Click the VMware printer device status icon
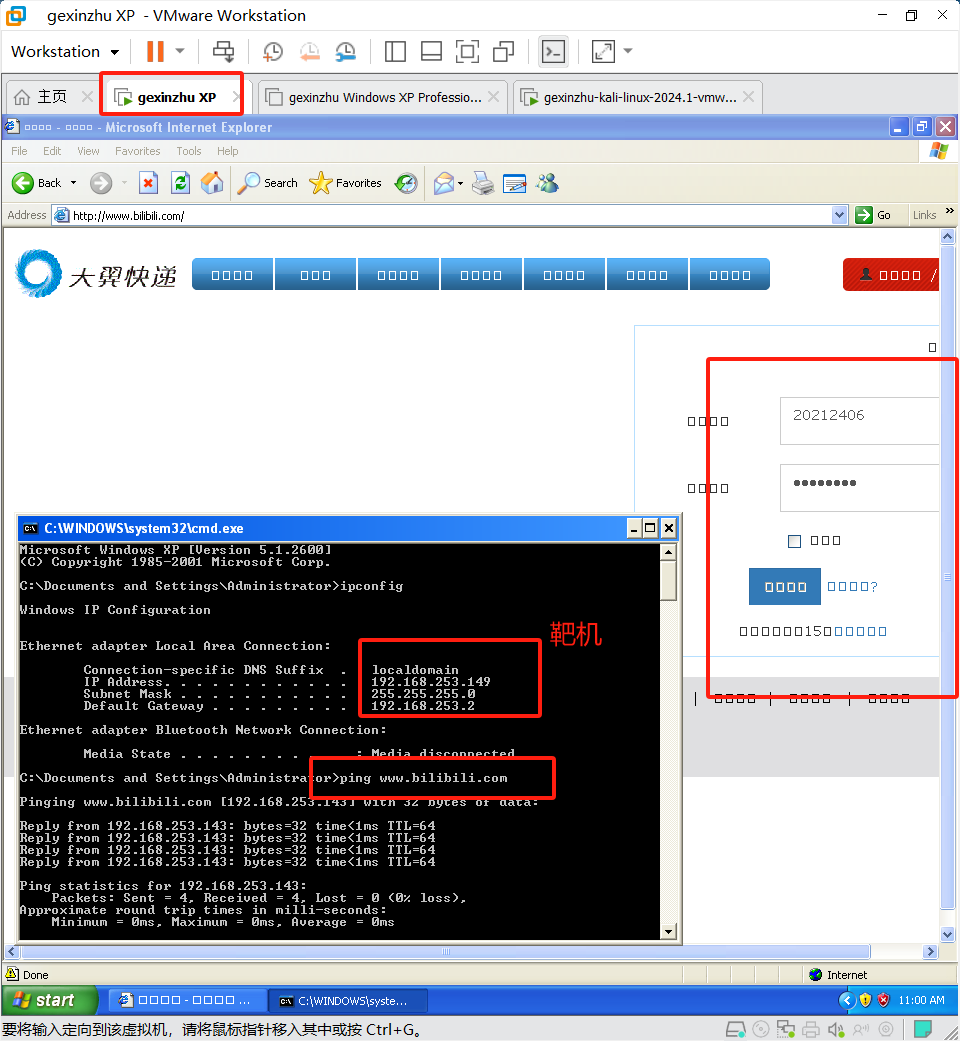 tap(811, 1030)
